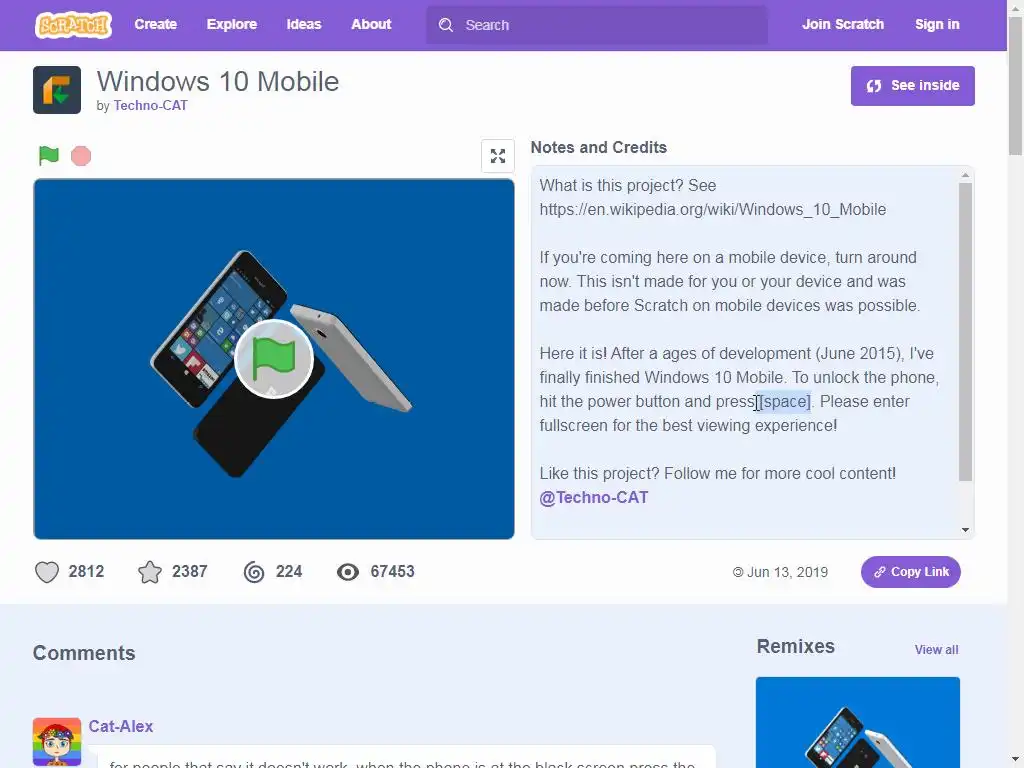This screenshot has width=1024, height=768.
Task: Click the 2387 favorites count
Action: pyautogui.click(x=189, y=572)
